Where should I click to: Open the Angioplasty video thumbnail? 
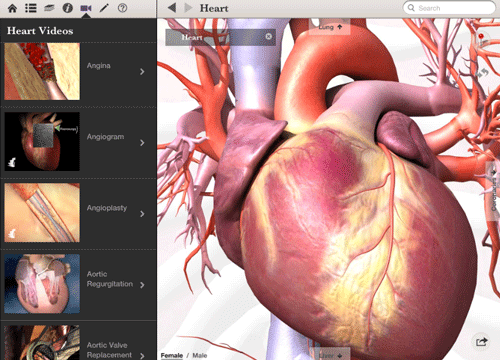point(42,213)
